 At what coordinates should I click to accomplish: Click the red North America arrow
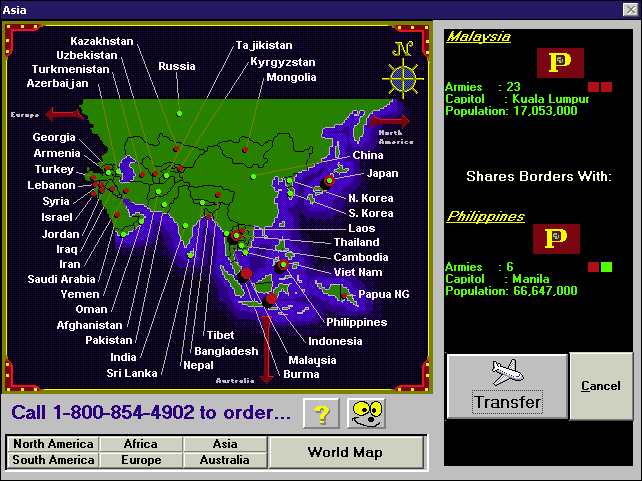pyautogui.click(x=389, y=121)
